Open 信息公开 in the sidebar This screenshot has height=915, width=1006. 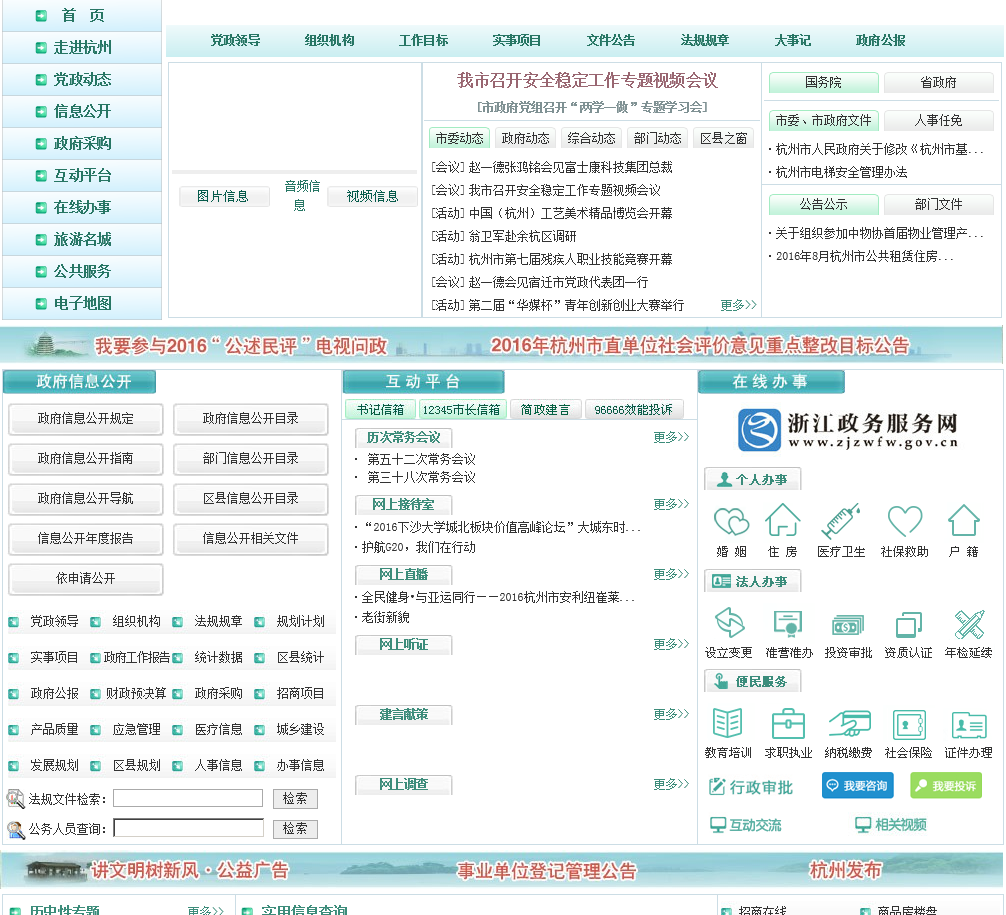(82, 112)
